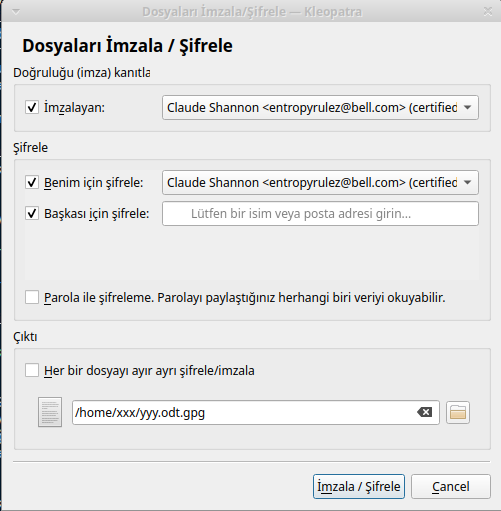Click the Cancel button

[451, 486]
